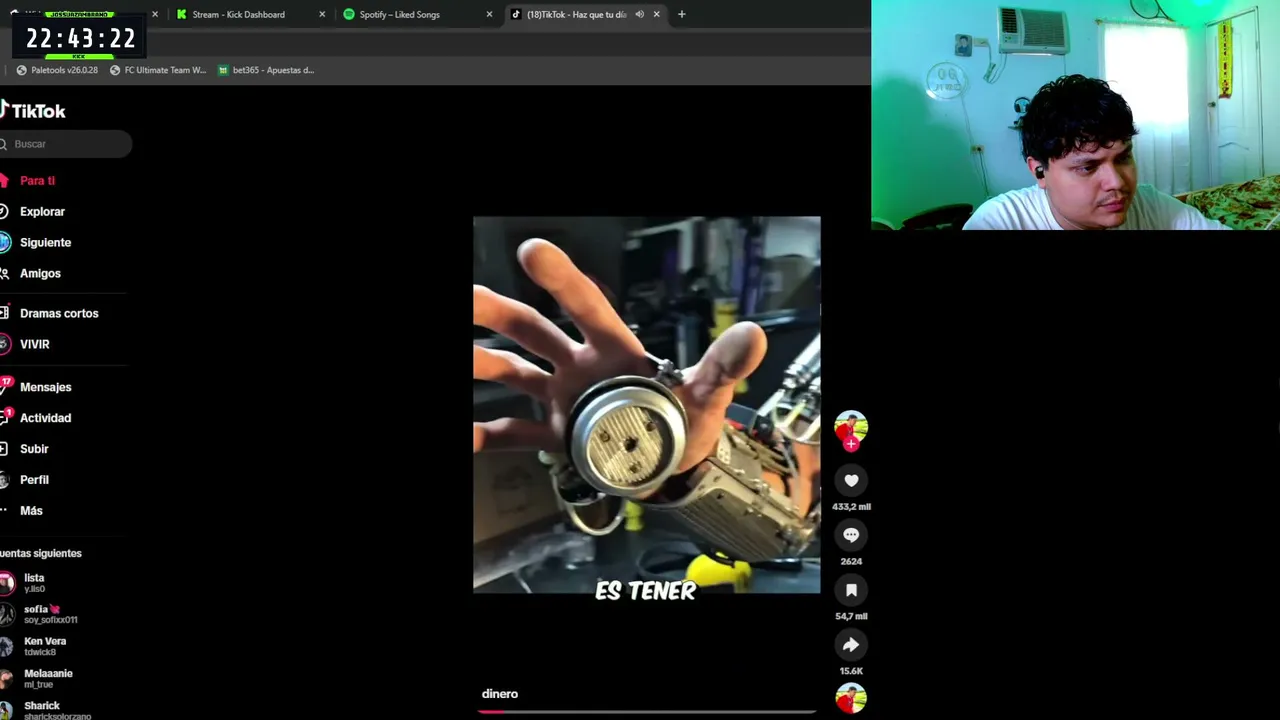The width and height of the screenshot is (1280, 720).
Task: Click the 'dinero' video caption text
Action: pos(500,694)
